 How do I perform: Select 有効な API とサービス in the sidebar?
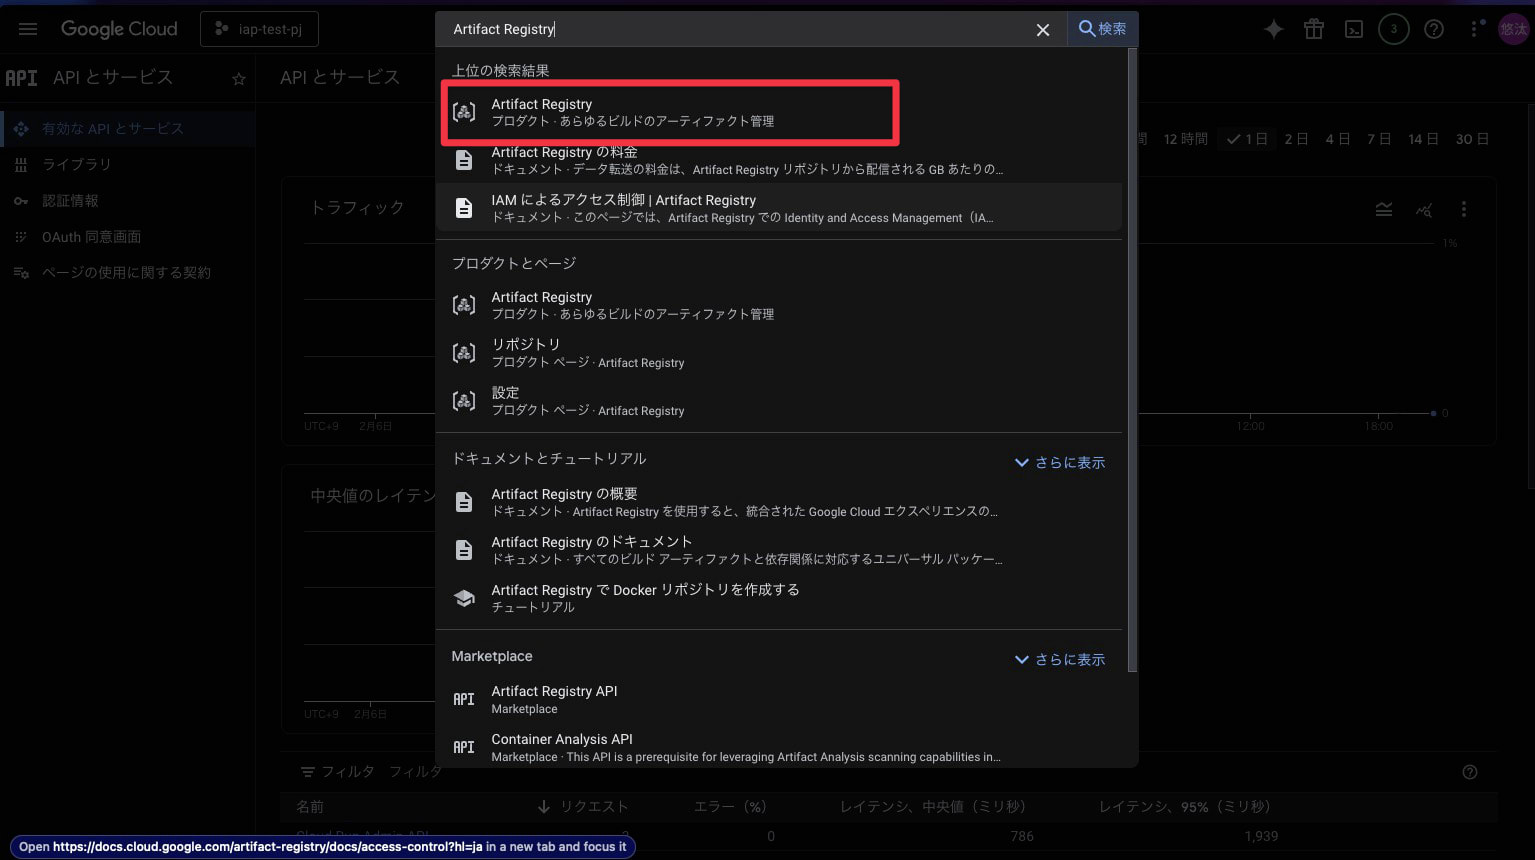(128, 129)
